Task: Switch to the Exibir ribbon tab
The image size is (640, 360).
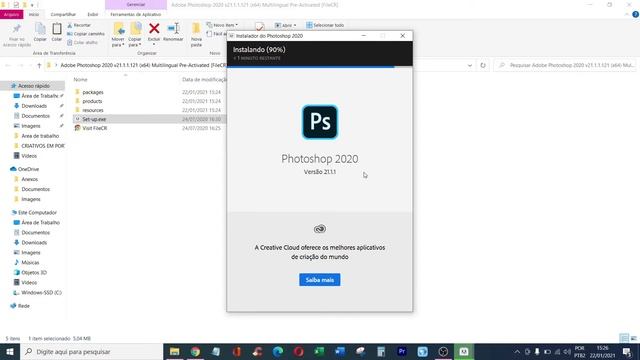Action: pyautogui.click(x=93, y=14)
